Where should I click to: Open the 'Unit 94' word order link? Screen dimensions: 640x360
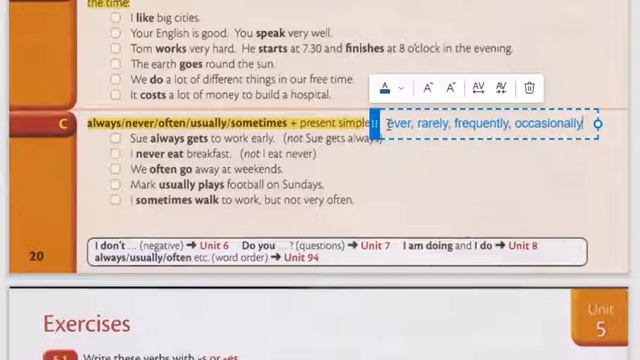click(x=301, y=258)
